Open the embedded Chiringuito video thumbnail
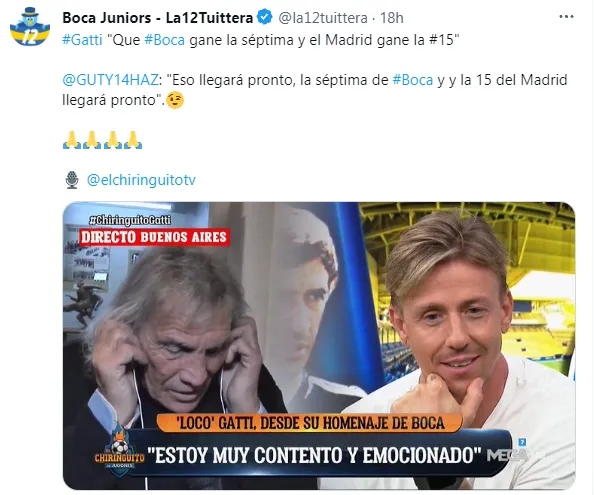 click(x=319, y=345)
